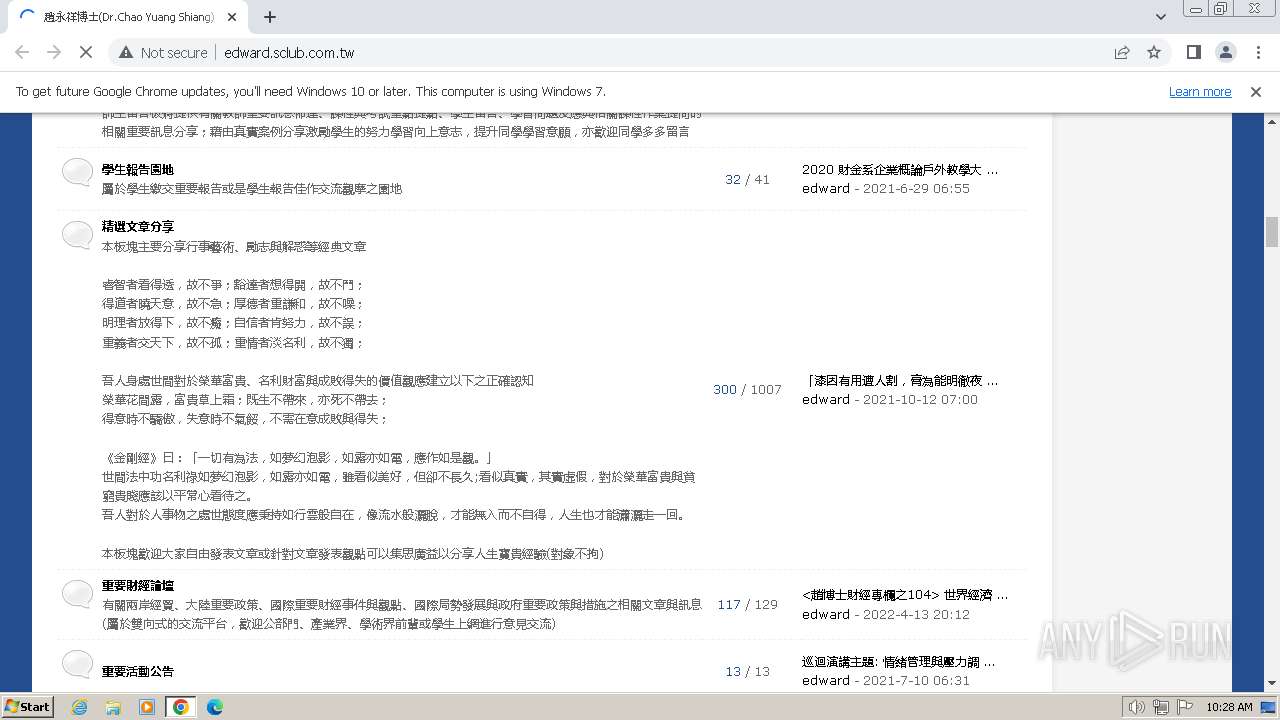1280x720 pixels.
Task: Open the media player taskbar icon
Action: click(147, 707)
